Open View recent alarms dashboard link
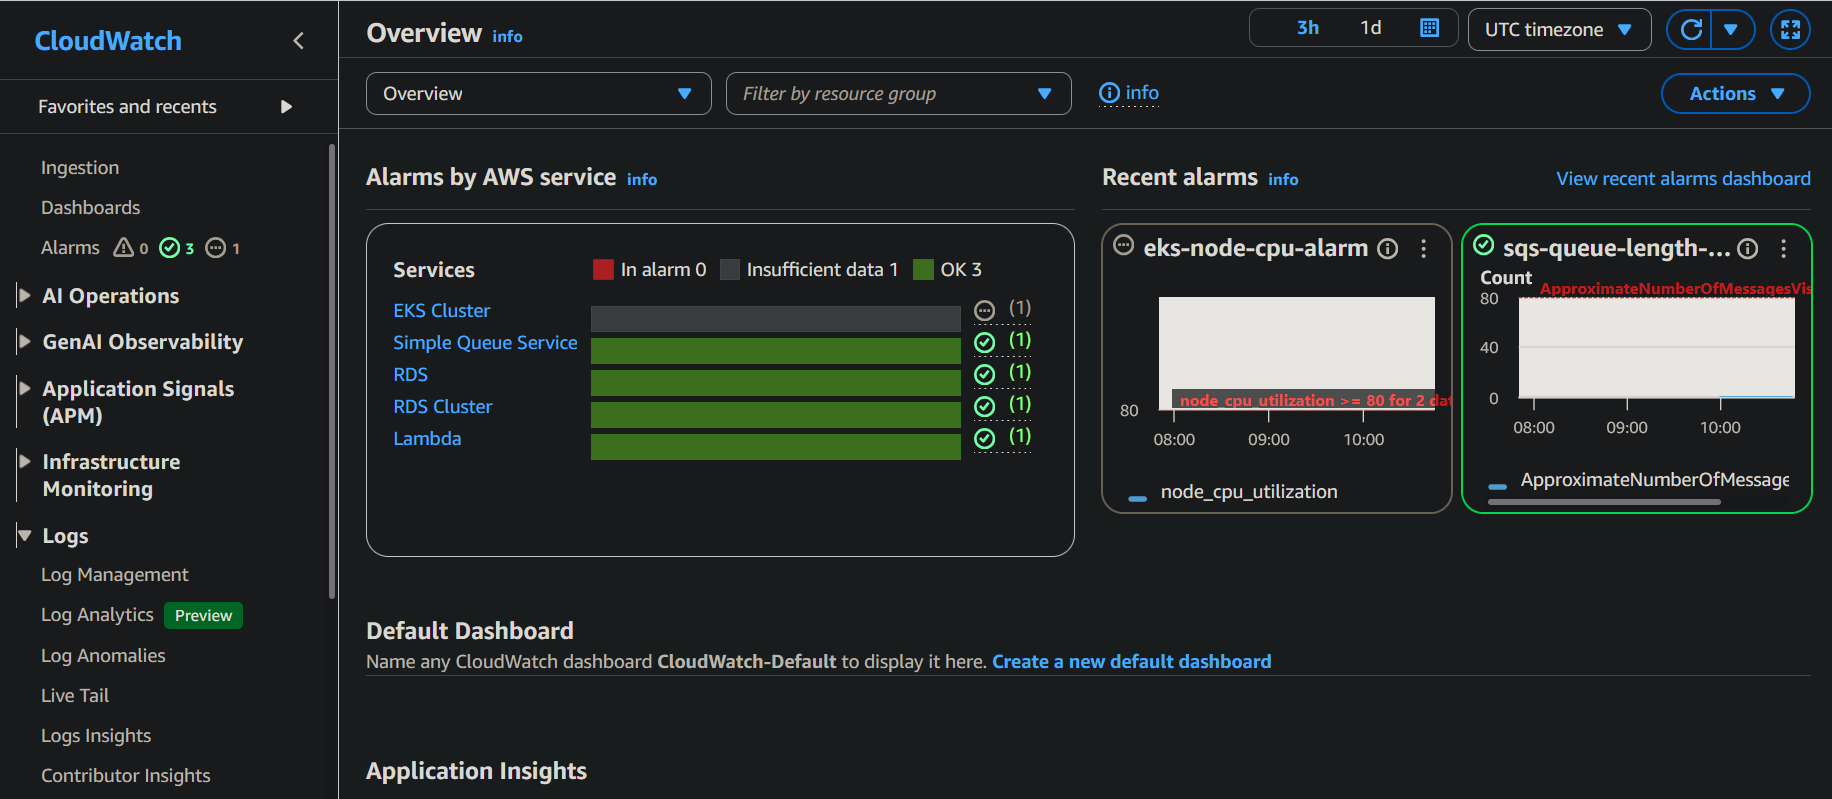This screenshot has width=1832, height=799. coord(1683,178)
